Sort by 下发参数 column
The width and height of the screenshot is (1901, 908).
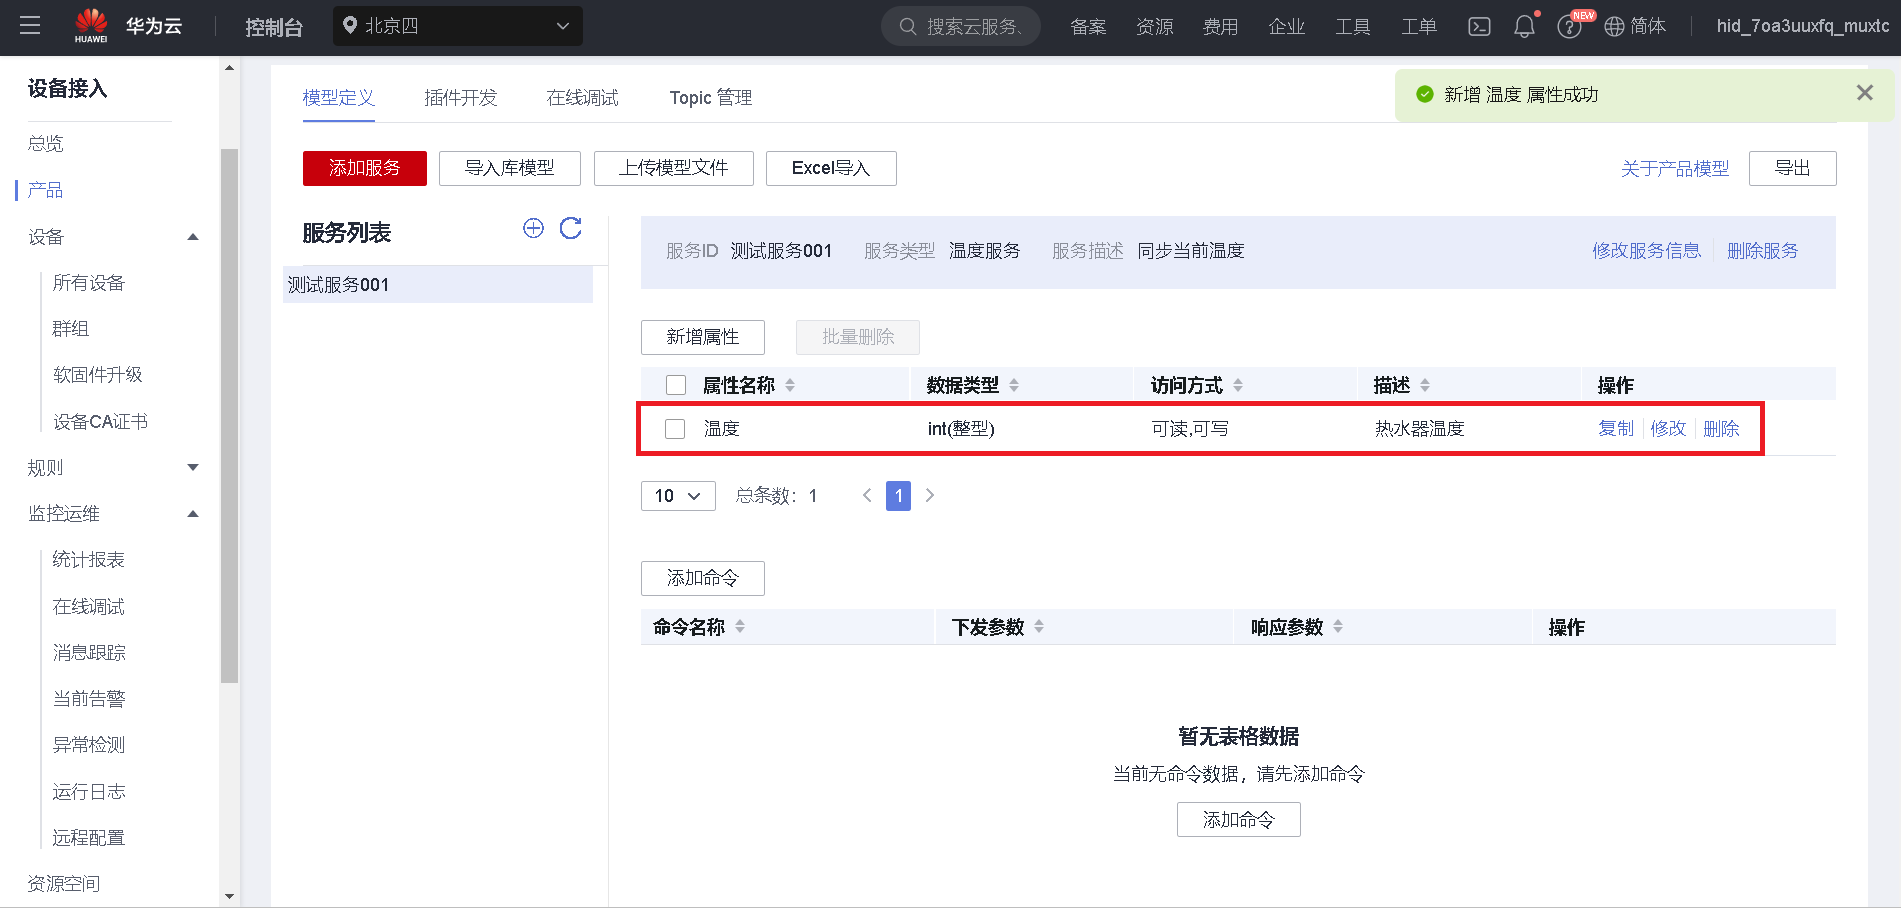point(1039,627)
